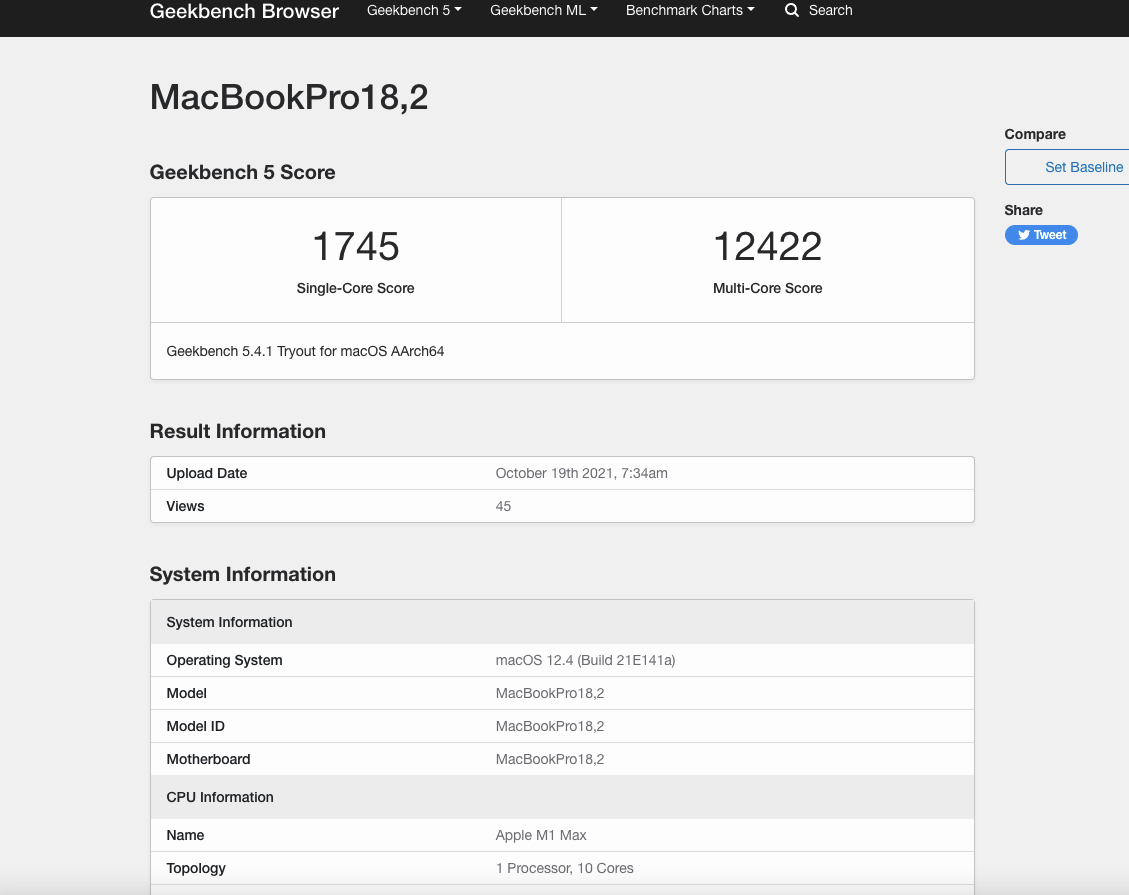Click the Name row label
Viewport: 1129px width, 895px height.
185,835
